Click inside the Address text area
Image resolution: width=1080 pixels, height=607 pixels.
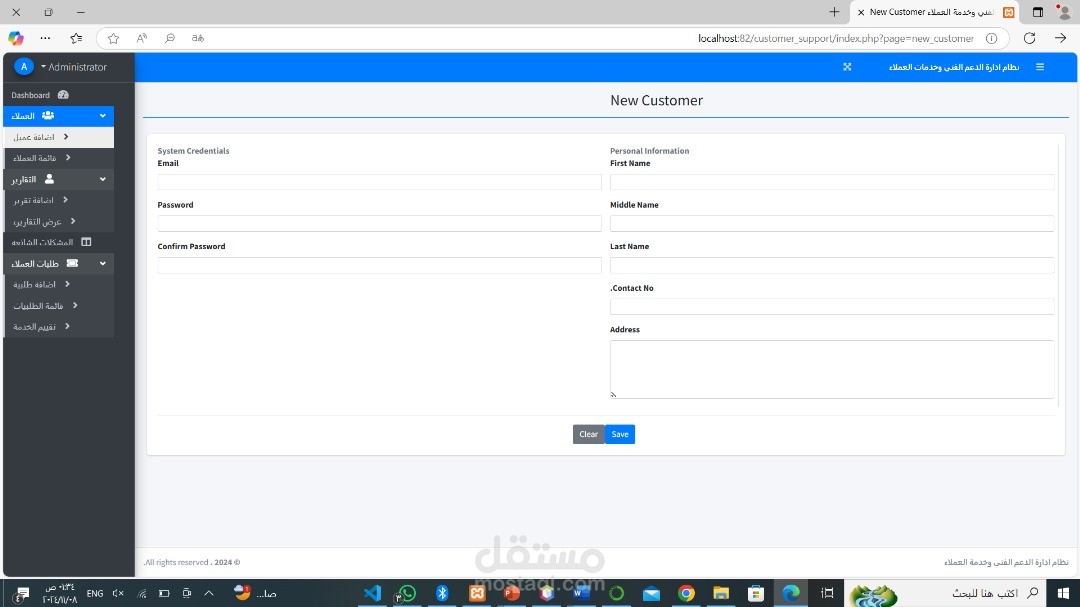point(832,369)
